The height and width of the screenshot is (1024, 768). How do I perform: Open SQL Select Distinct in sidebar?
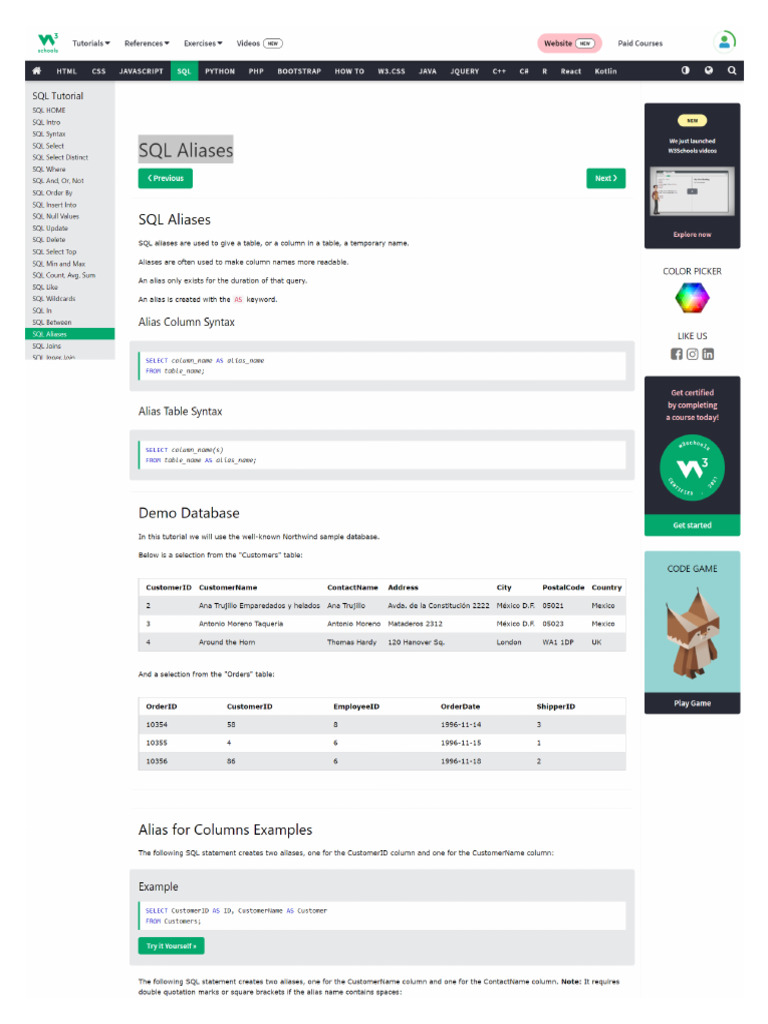click(x=60, y=157)
